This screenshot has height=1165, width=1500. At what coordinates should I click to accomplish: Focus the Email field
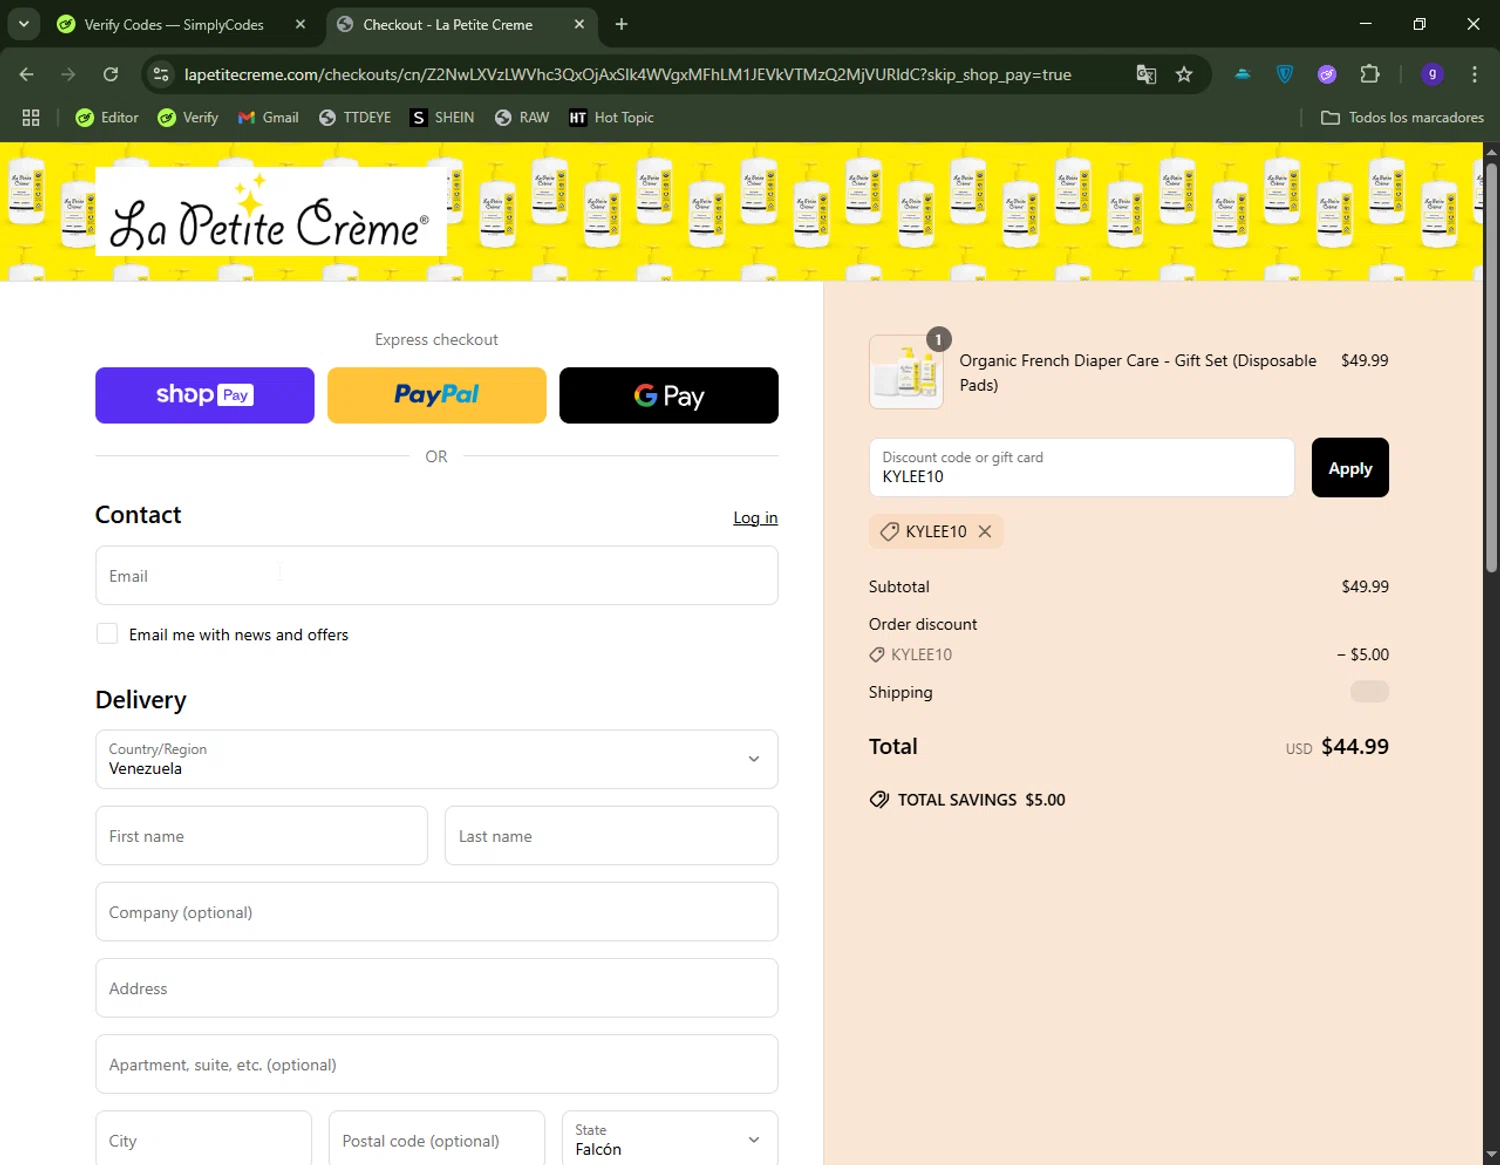437,575
